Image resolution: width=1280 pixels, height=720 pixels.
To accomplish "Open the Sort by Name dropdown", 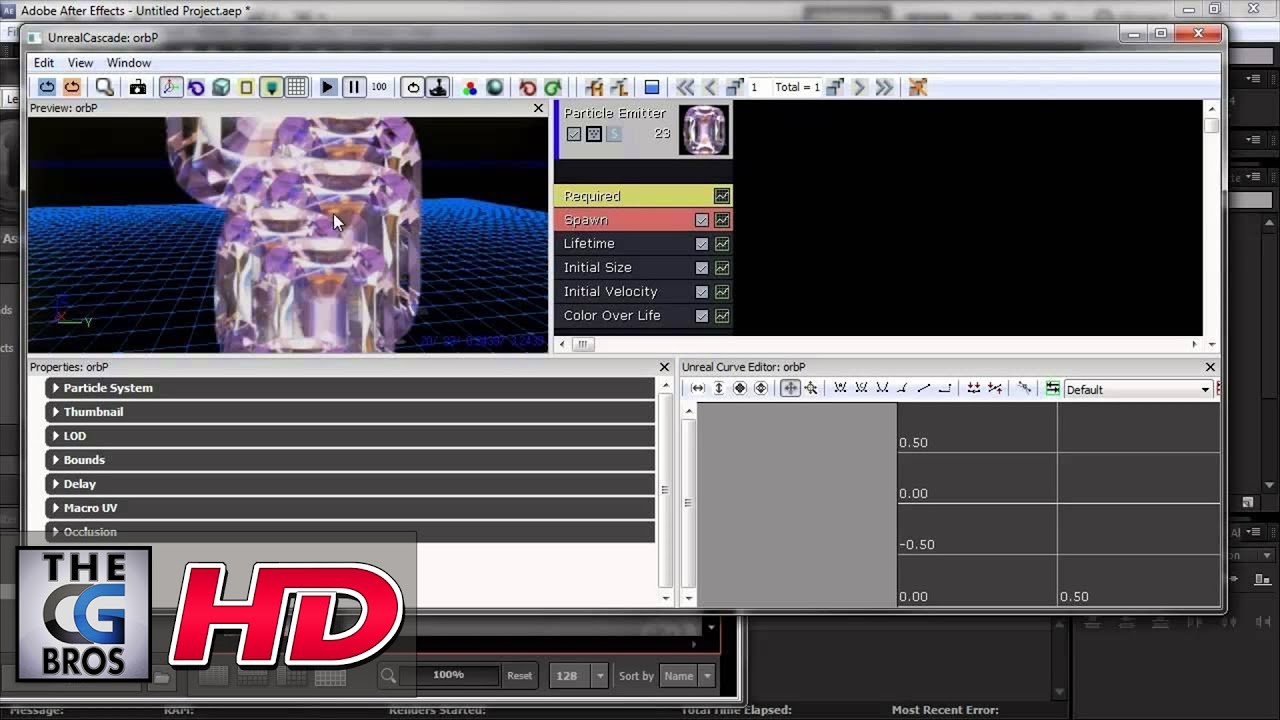I will [688, 676].
